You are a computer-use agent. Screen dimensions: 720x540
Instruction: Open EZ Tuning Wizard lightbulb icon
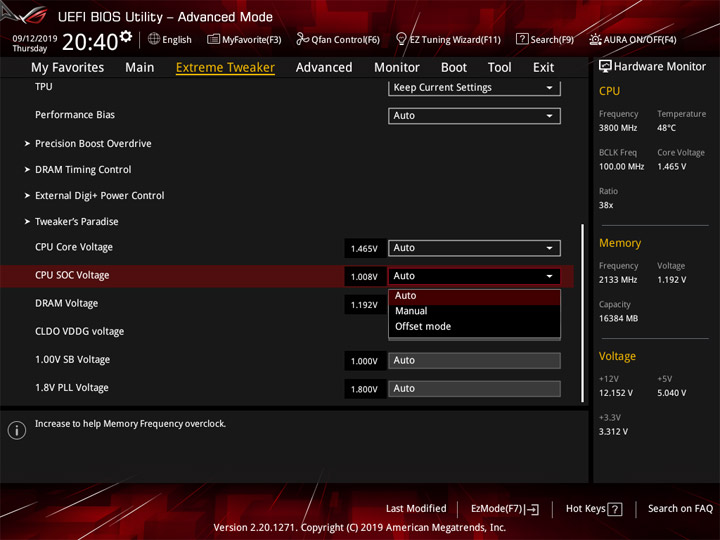(x=401, y=39)
